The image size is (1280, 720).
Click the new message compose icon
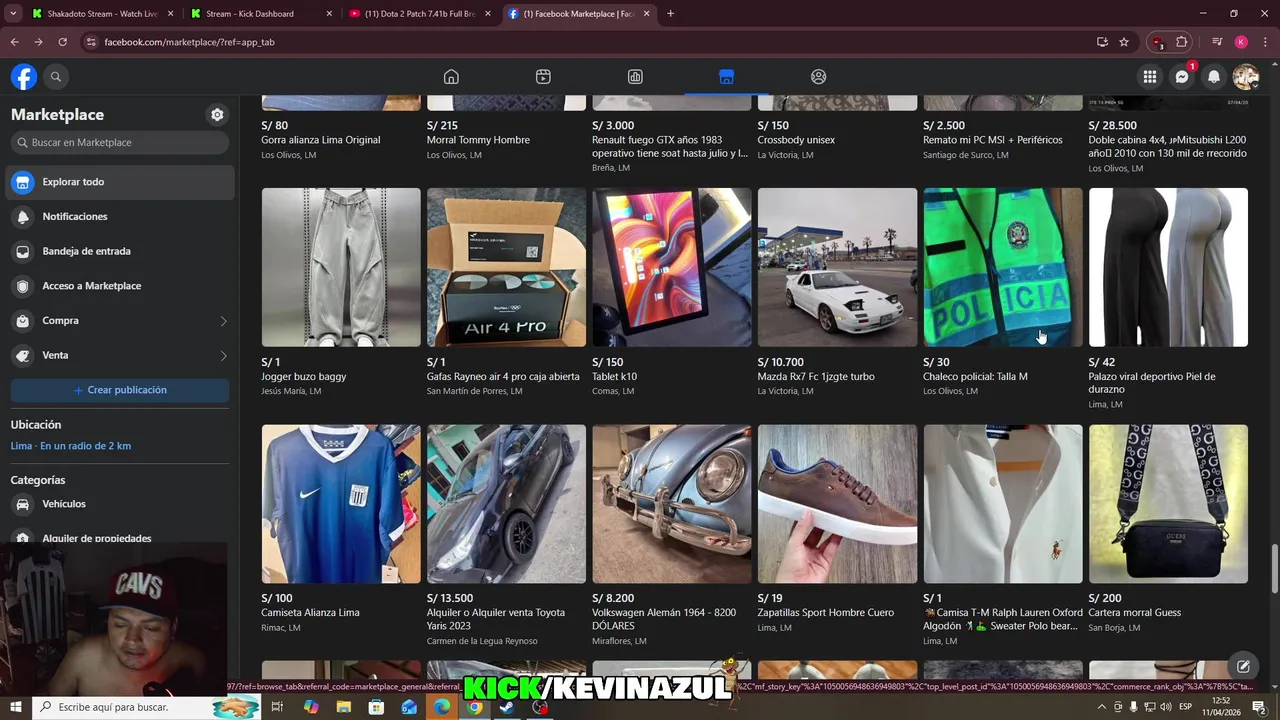pos(1243,666)
